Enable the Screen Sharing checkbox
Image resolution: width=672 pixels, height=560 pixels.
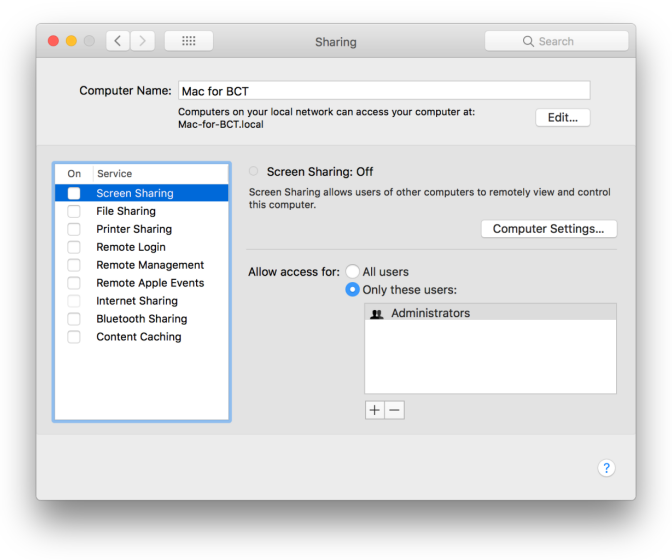(74, 193)
